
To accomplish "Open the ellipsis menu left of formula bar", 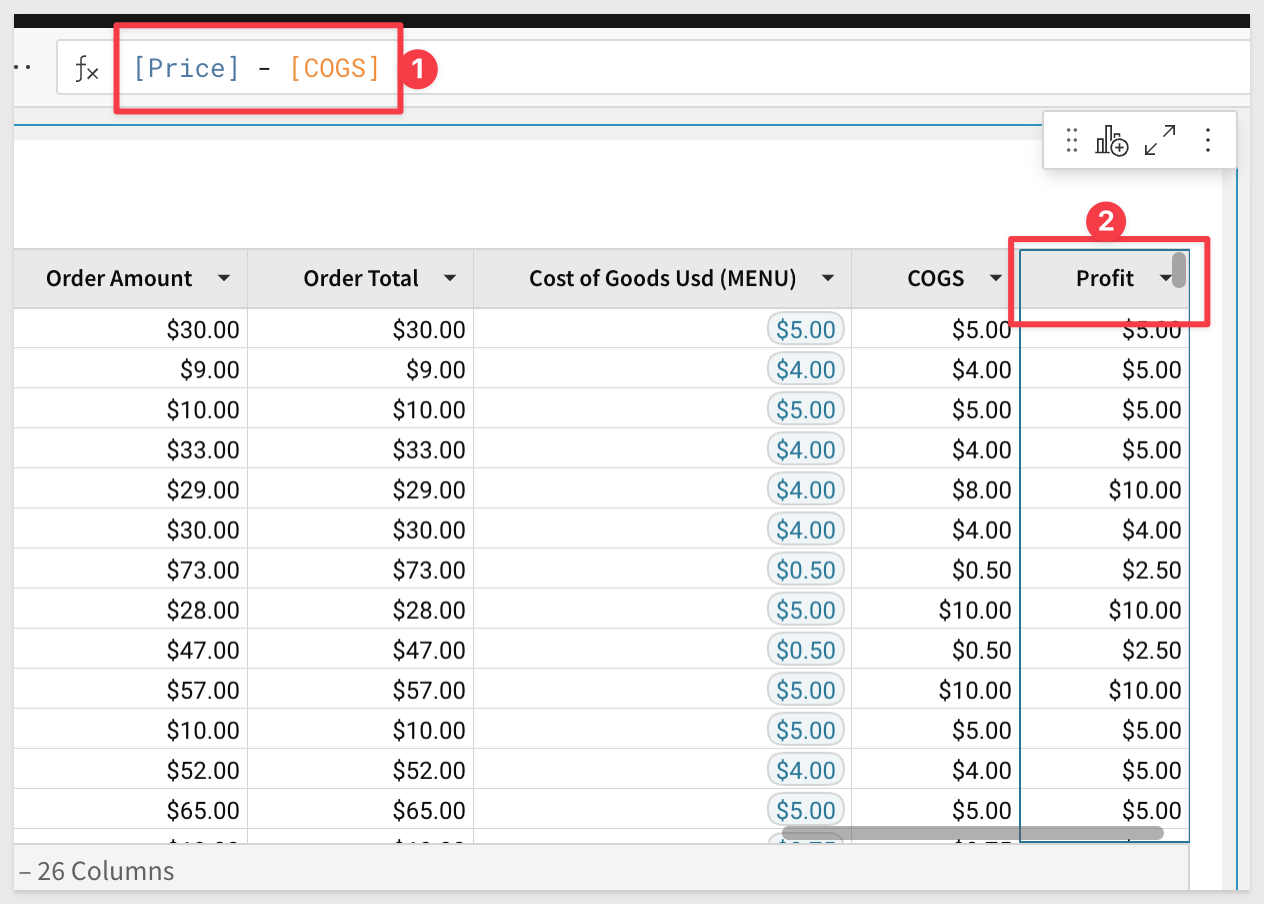I will click(x=24, y=68).
